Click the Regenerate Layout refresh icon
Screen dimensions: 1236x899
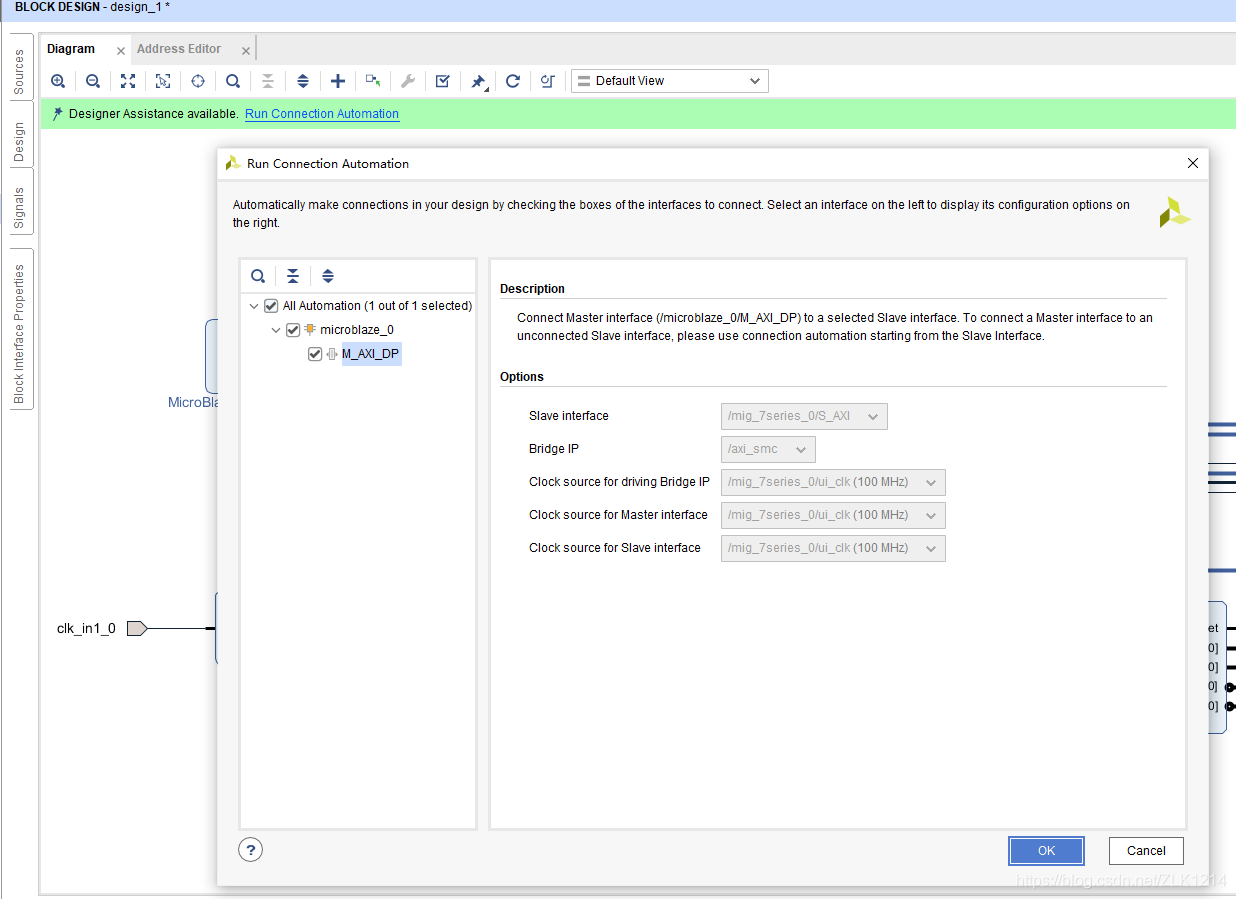(513, 81)
